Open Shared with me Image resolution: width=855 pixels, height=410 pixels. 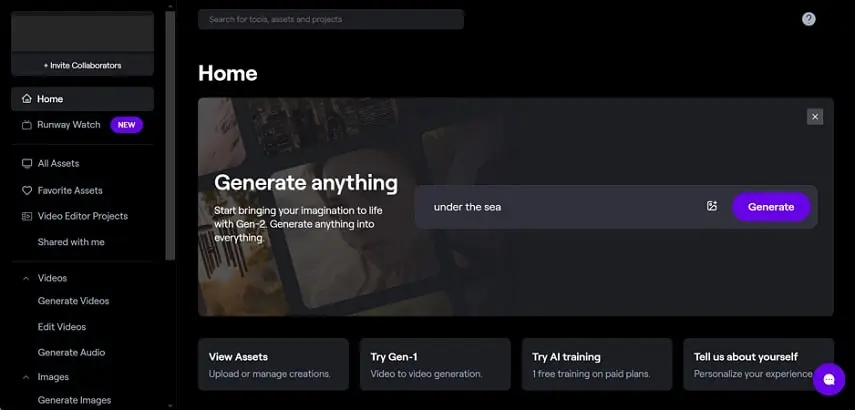71,242
